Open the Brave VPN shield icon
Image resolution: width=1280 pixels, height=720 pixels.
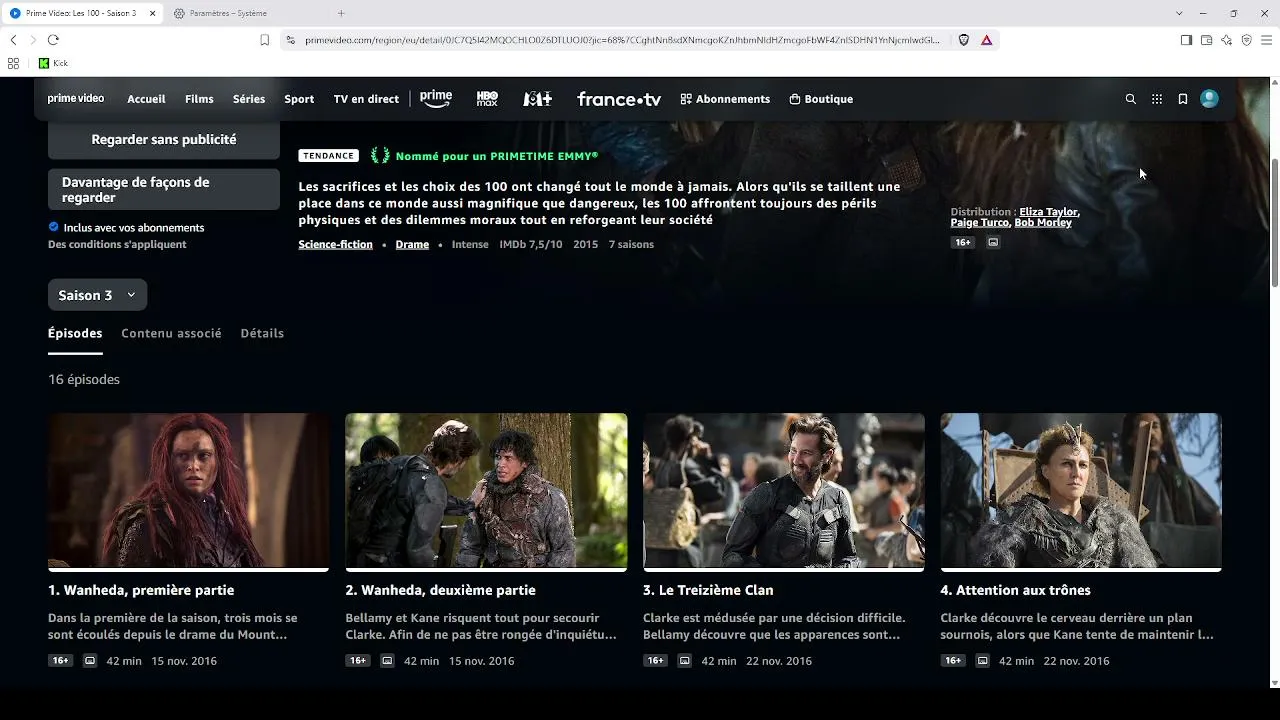click(x=1246, y=40)
